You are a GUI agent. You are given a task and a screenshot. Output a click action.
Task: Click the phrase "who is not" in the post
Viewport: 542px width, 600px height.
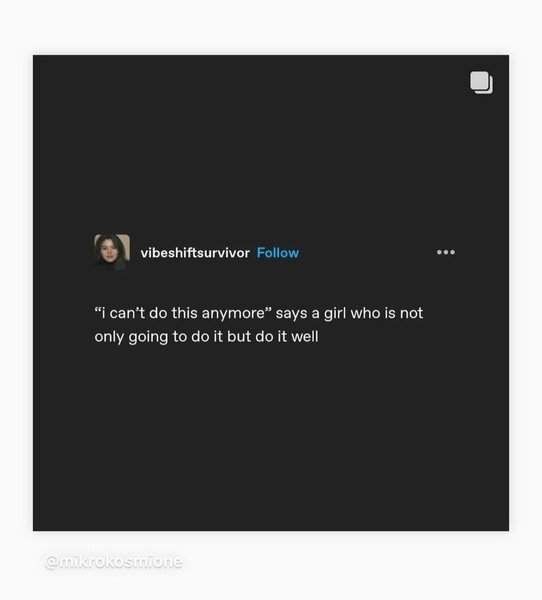coord(387,313)
